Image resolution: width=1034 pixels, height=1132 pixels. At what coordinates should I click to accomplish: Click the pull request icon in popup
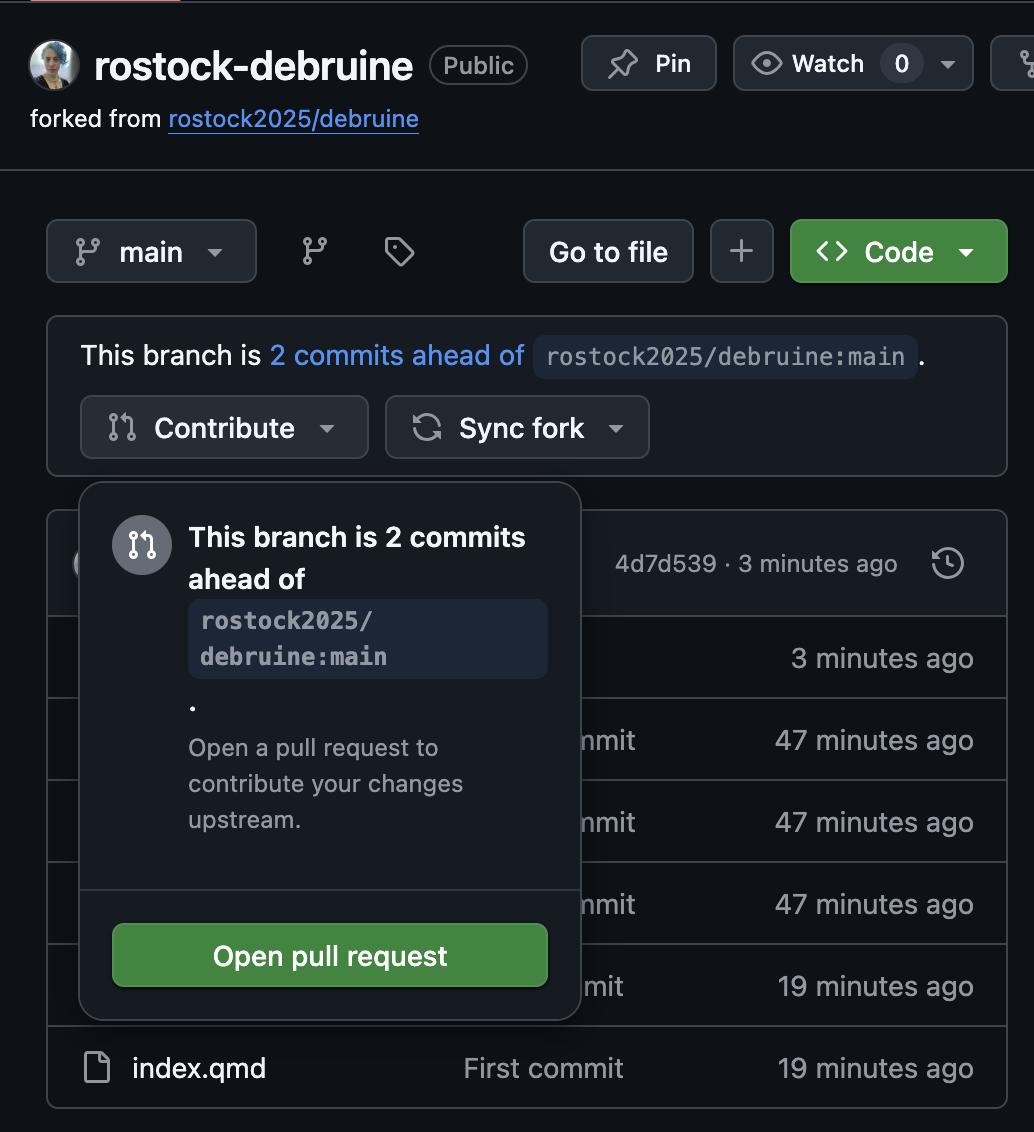pos(142,545)
